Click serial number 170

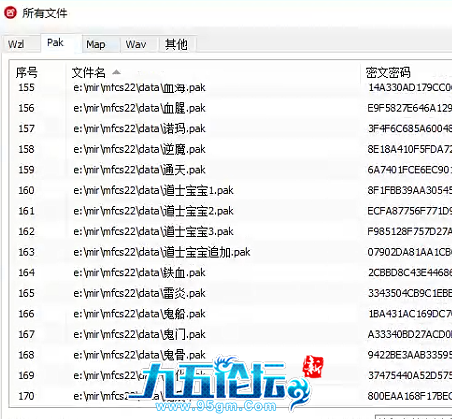pos(26,396)
